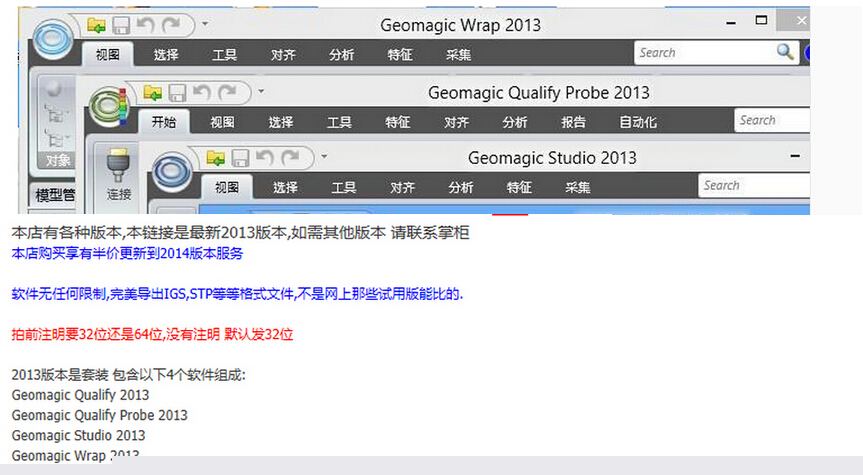This screenshot has width=863, height=475.
Task: Select 分析 tab in Geomagic Wrap
Action: point(341,54)
